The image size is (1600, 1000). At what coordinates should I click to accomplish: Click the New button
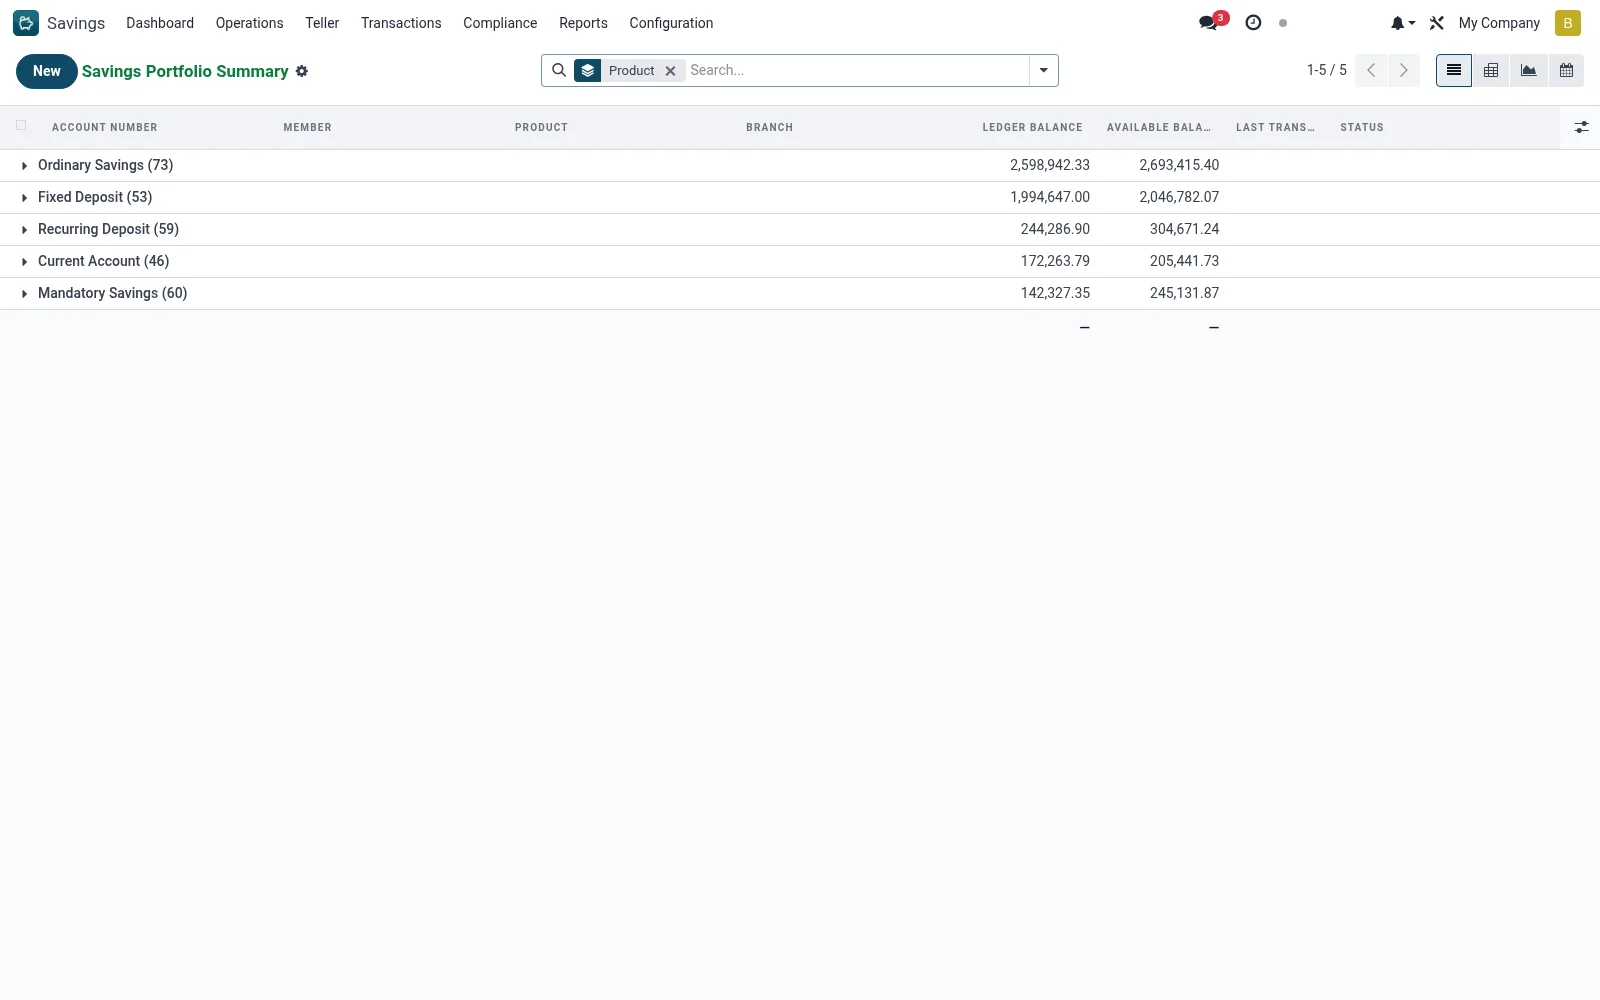point(47,71)
